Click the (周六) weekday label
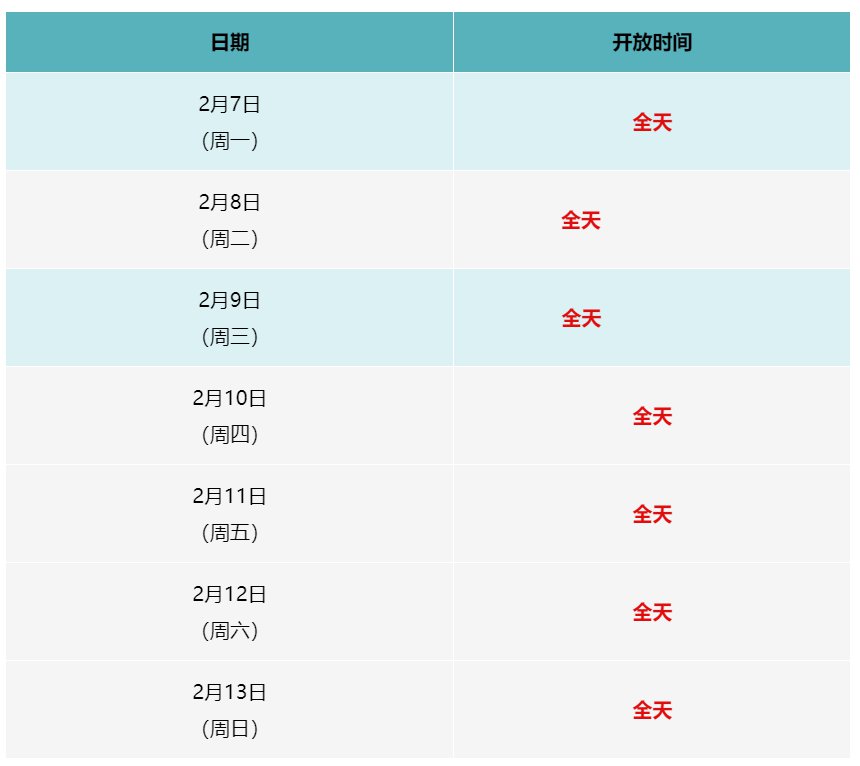The image size is (860, 766). click(230, 631)
